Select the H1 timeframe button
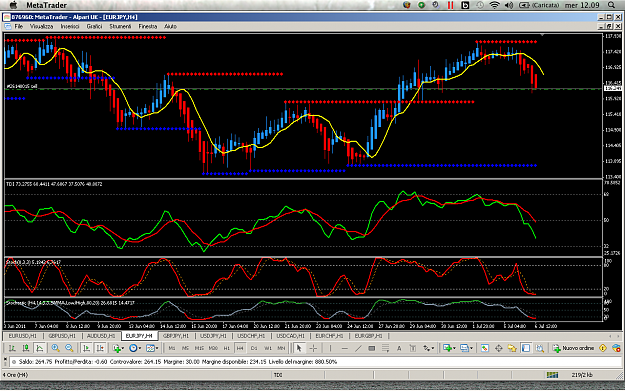The image size is (625, 391). coord(226,348)
